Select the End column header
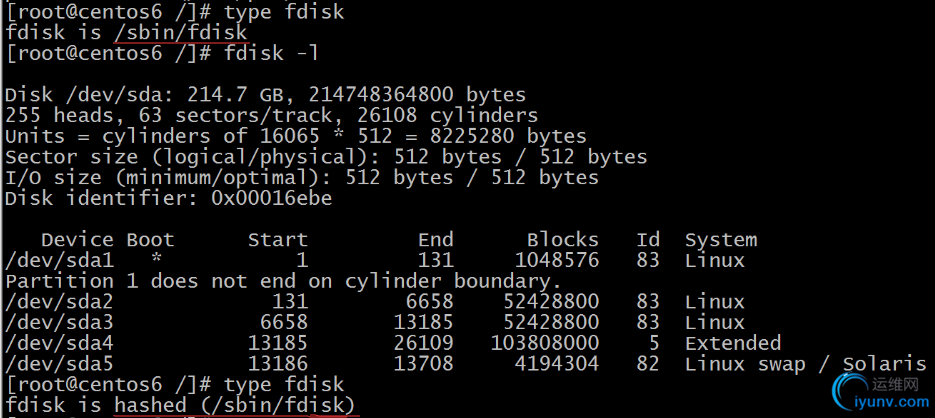This screenshot has width=935, height=418. (436, 240)
